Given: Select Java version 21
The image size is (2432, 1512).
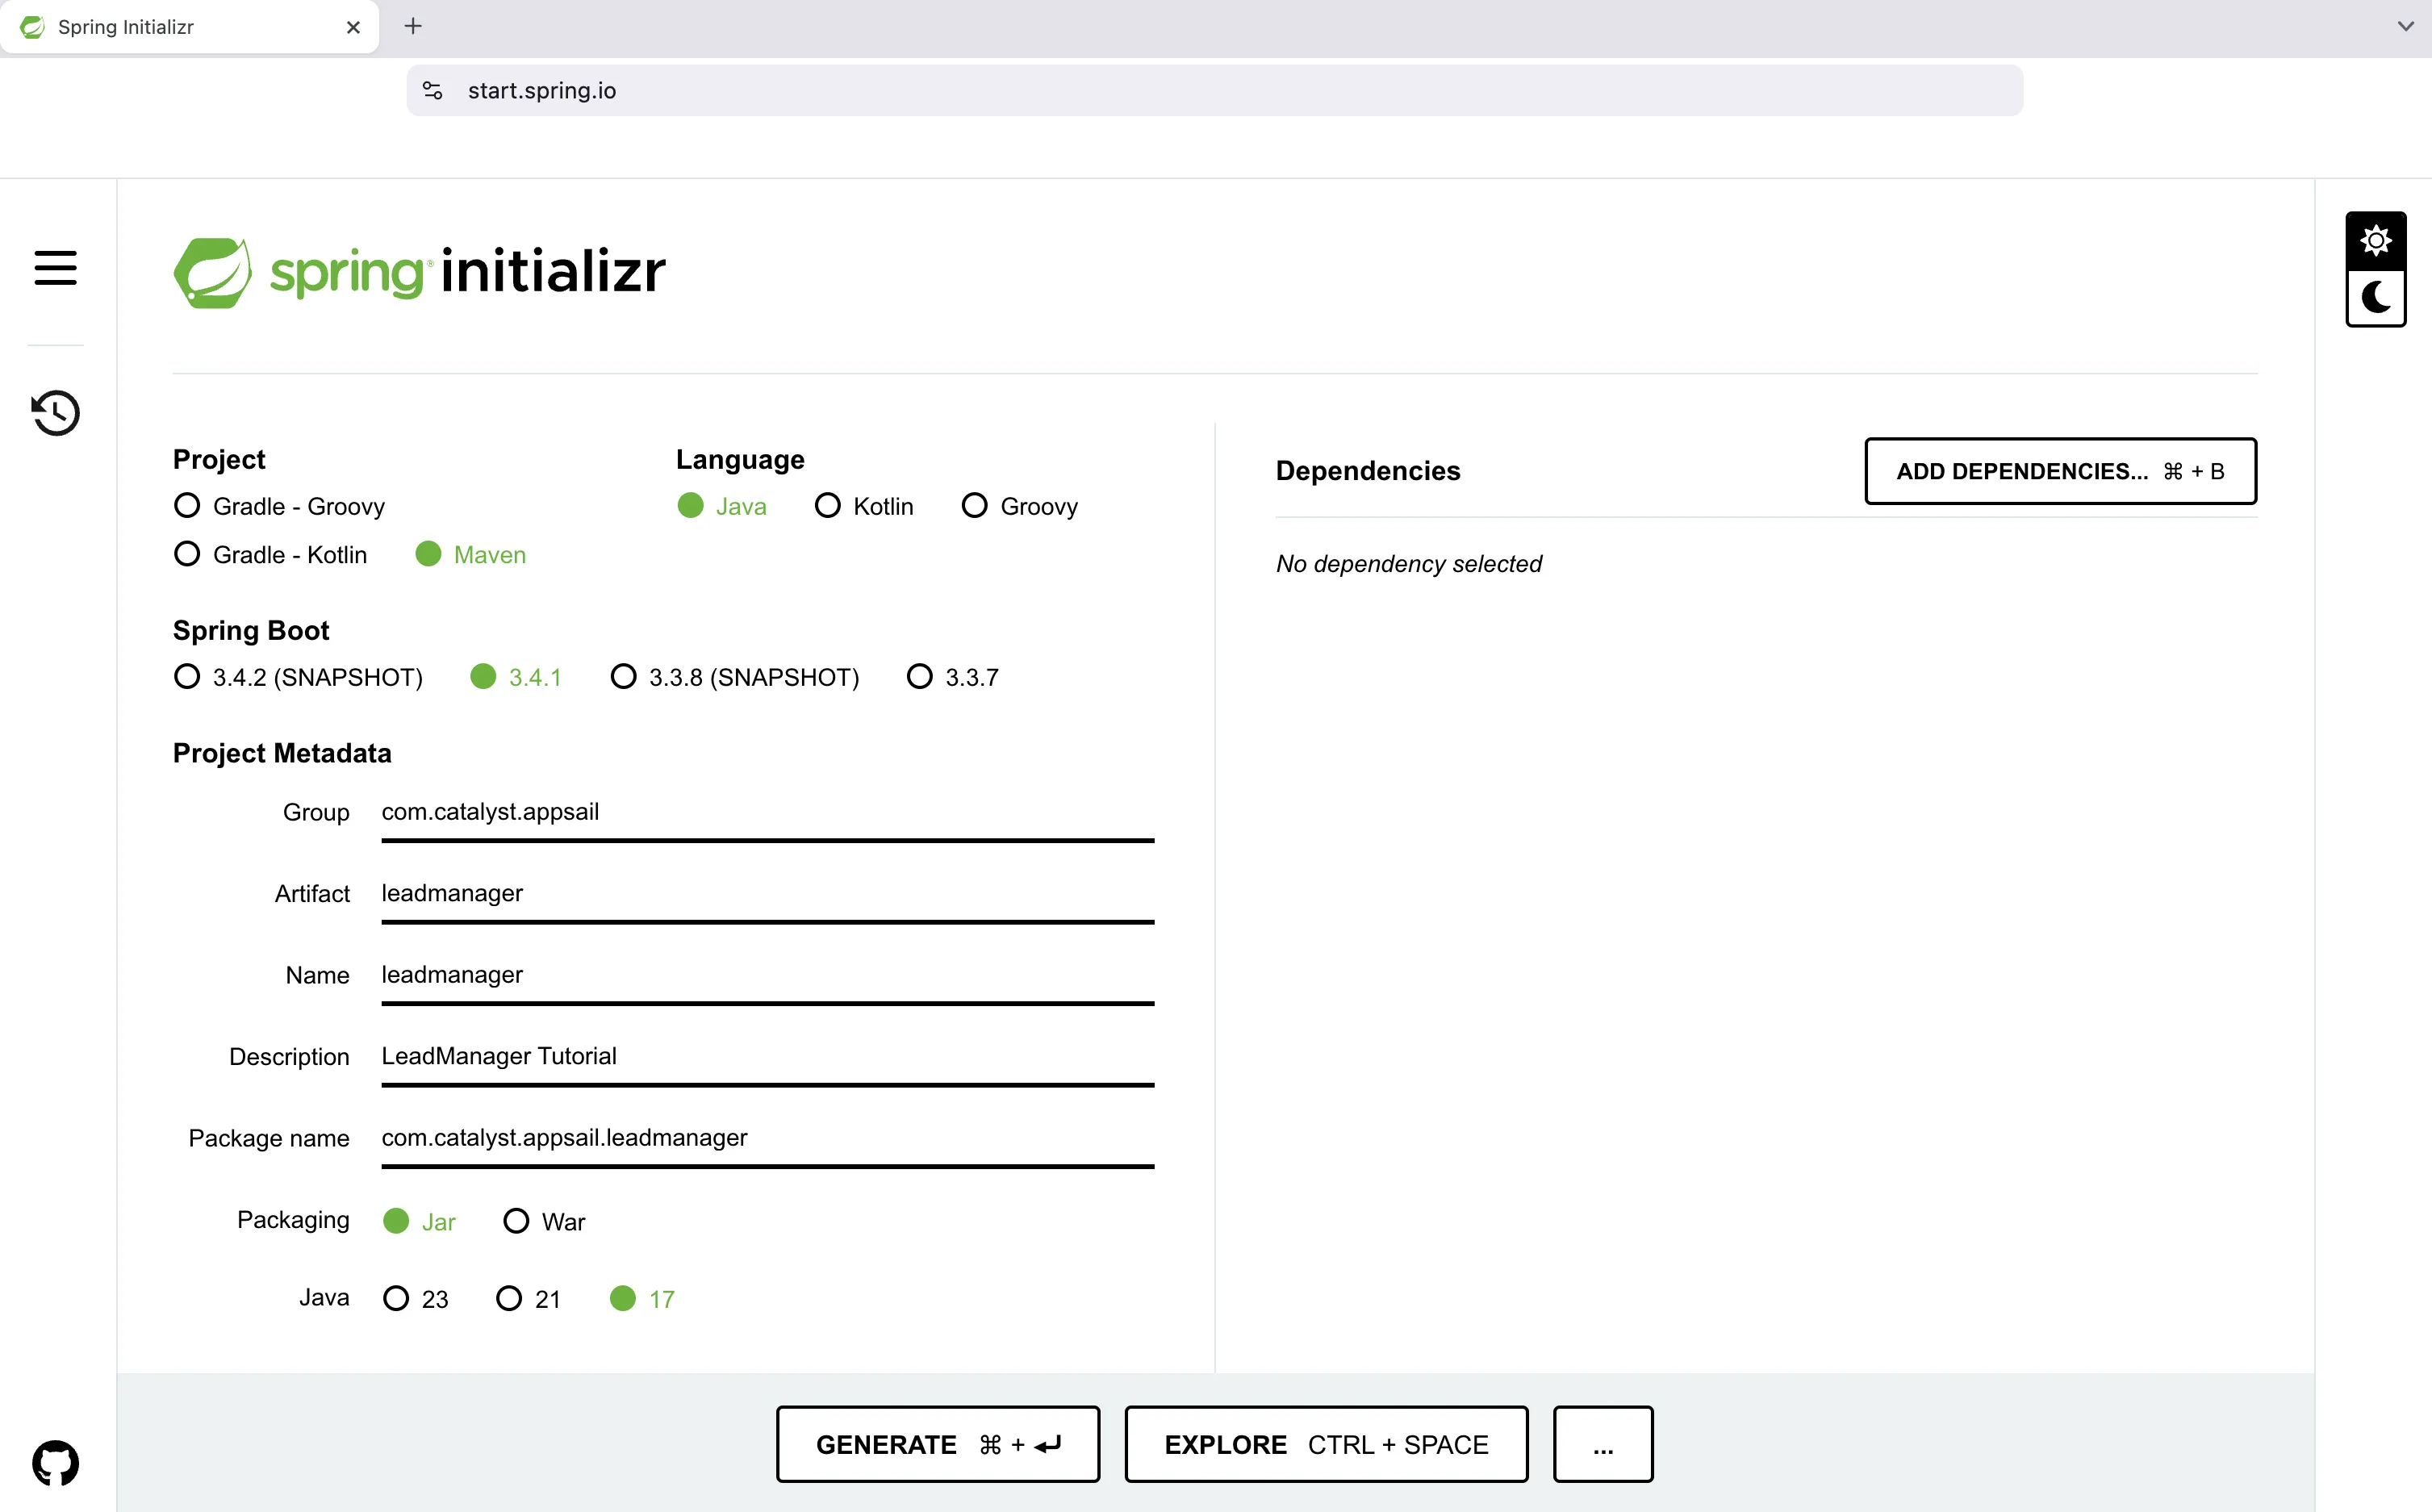Looking at the screenshot, I should click(509, 1298).
